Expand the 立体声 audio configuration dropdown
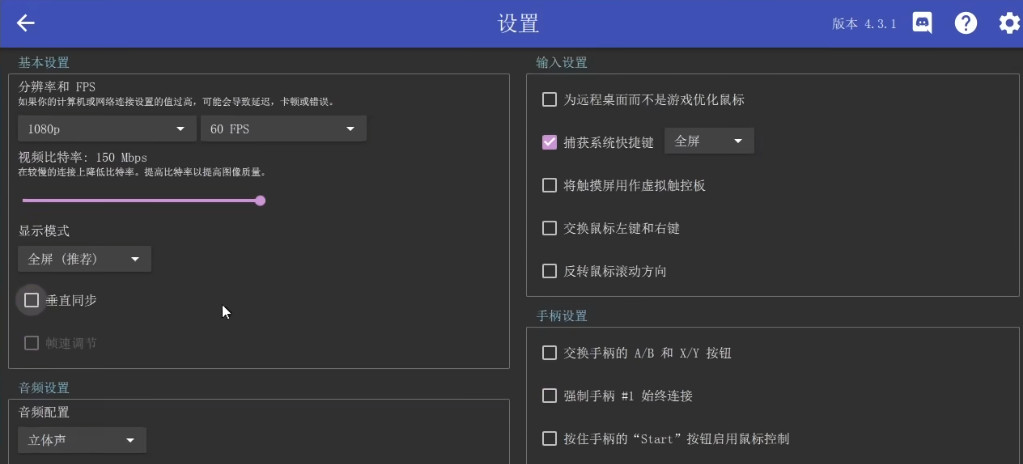This screenshot has height=464, width=1023. [x=82, y=440]
